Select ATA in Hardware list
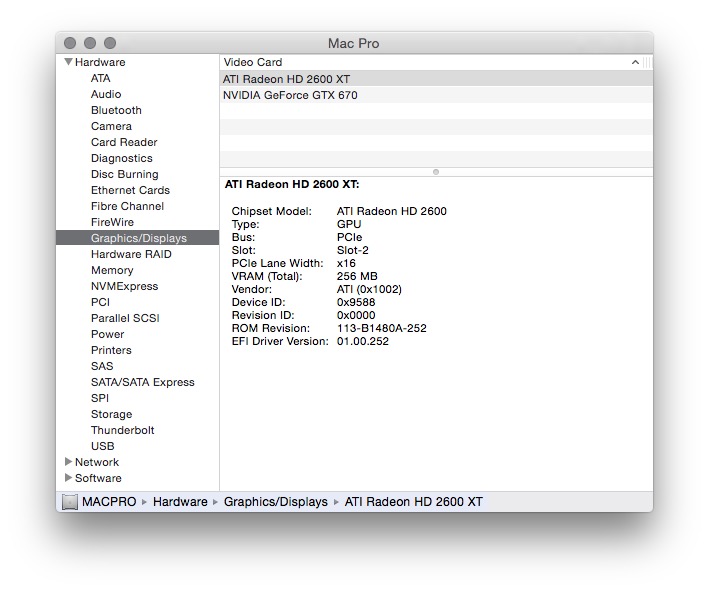 [x=100, y=78]
